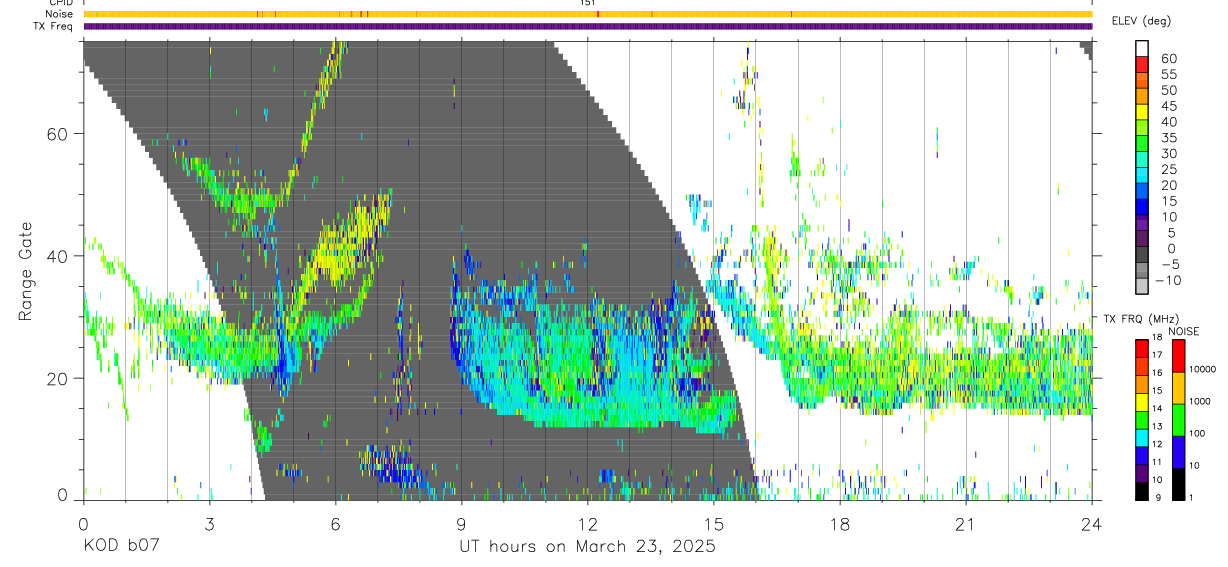This screenshot has height=567, width=1228.
Task: Click the '151' CPID value
Action: coord(588,3)
